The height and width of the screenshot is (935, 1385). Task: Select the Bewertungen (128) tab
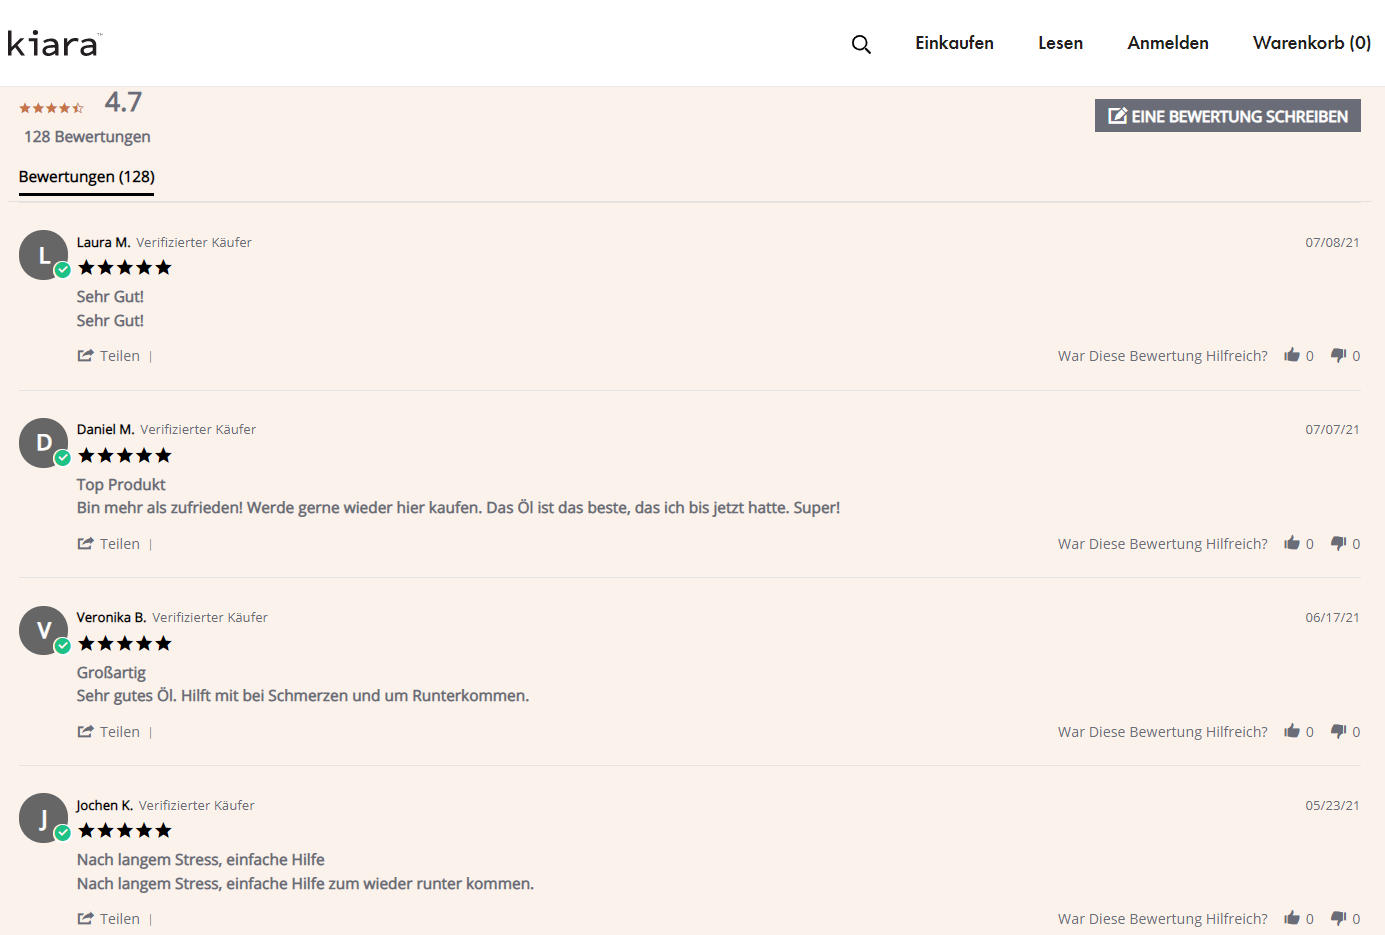pyautogui.click(x=87, y=177)
